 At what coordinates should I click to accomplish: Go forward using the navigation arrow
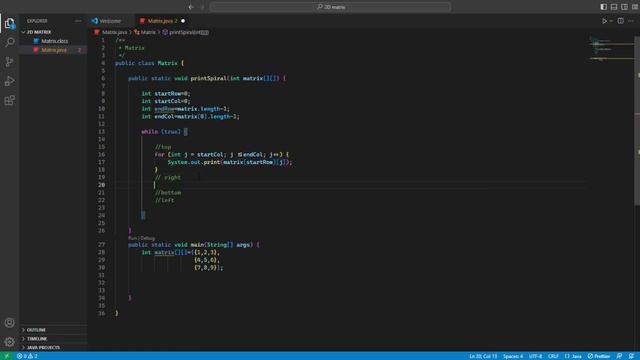click(x=202, y=7)
